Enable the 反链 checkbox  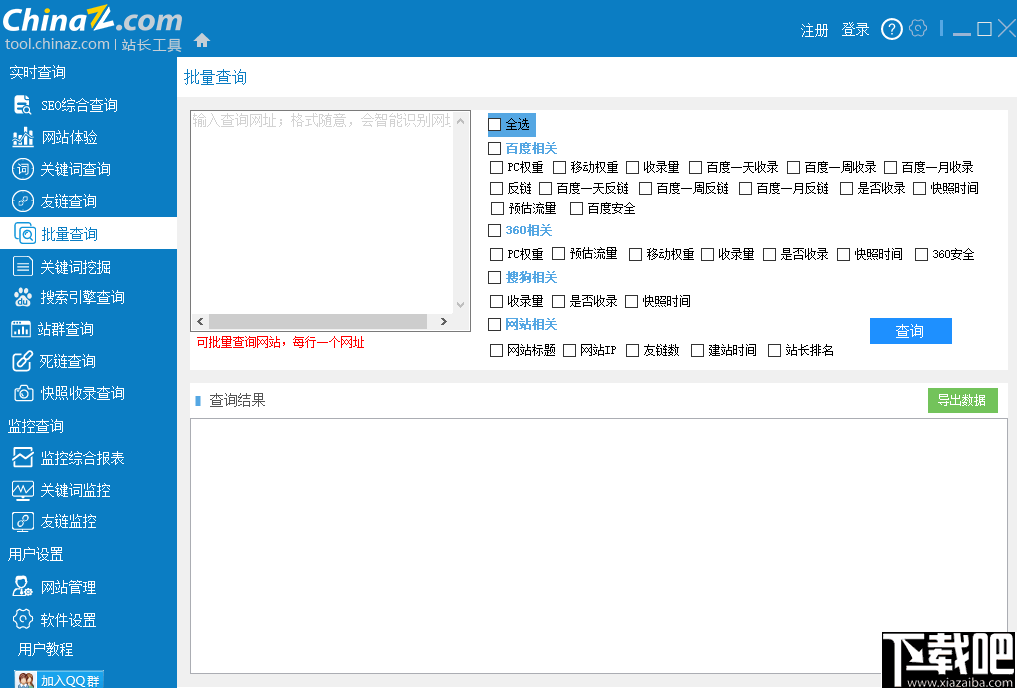[x=496, y=188]
